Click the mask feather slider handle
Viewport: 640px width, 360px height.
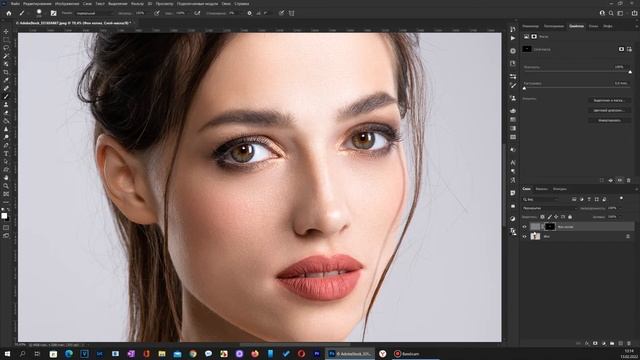pyautogui.click(x=524, y=88)
